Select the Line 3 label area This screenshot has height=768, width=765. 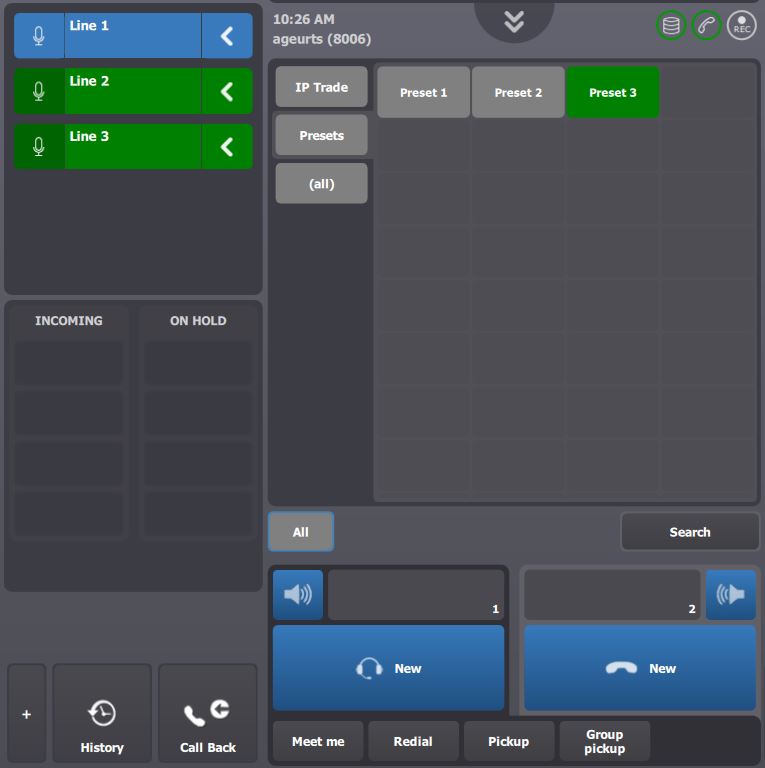coord(133,146)
